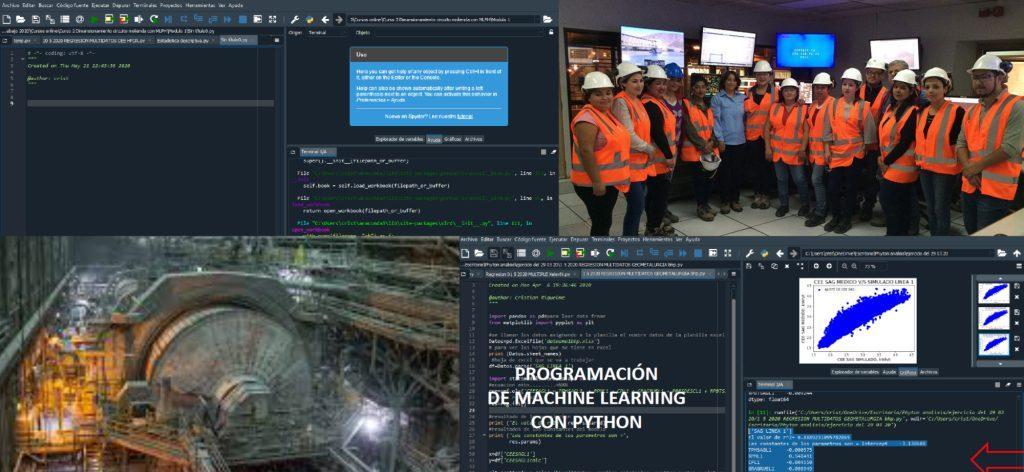Click Maximize current pane icon in top-left Spyder
The height and width of the screenshot is (472, 1024).
pos(257,19)
